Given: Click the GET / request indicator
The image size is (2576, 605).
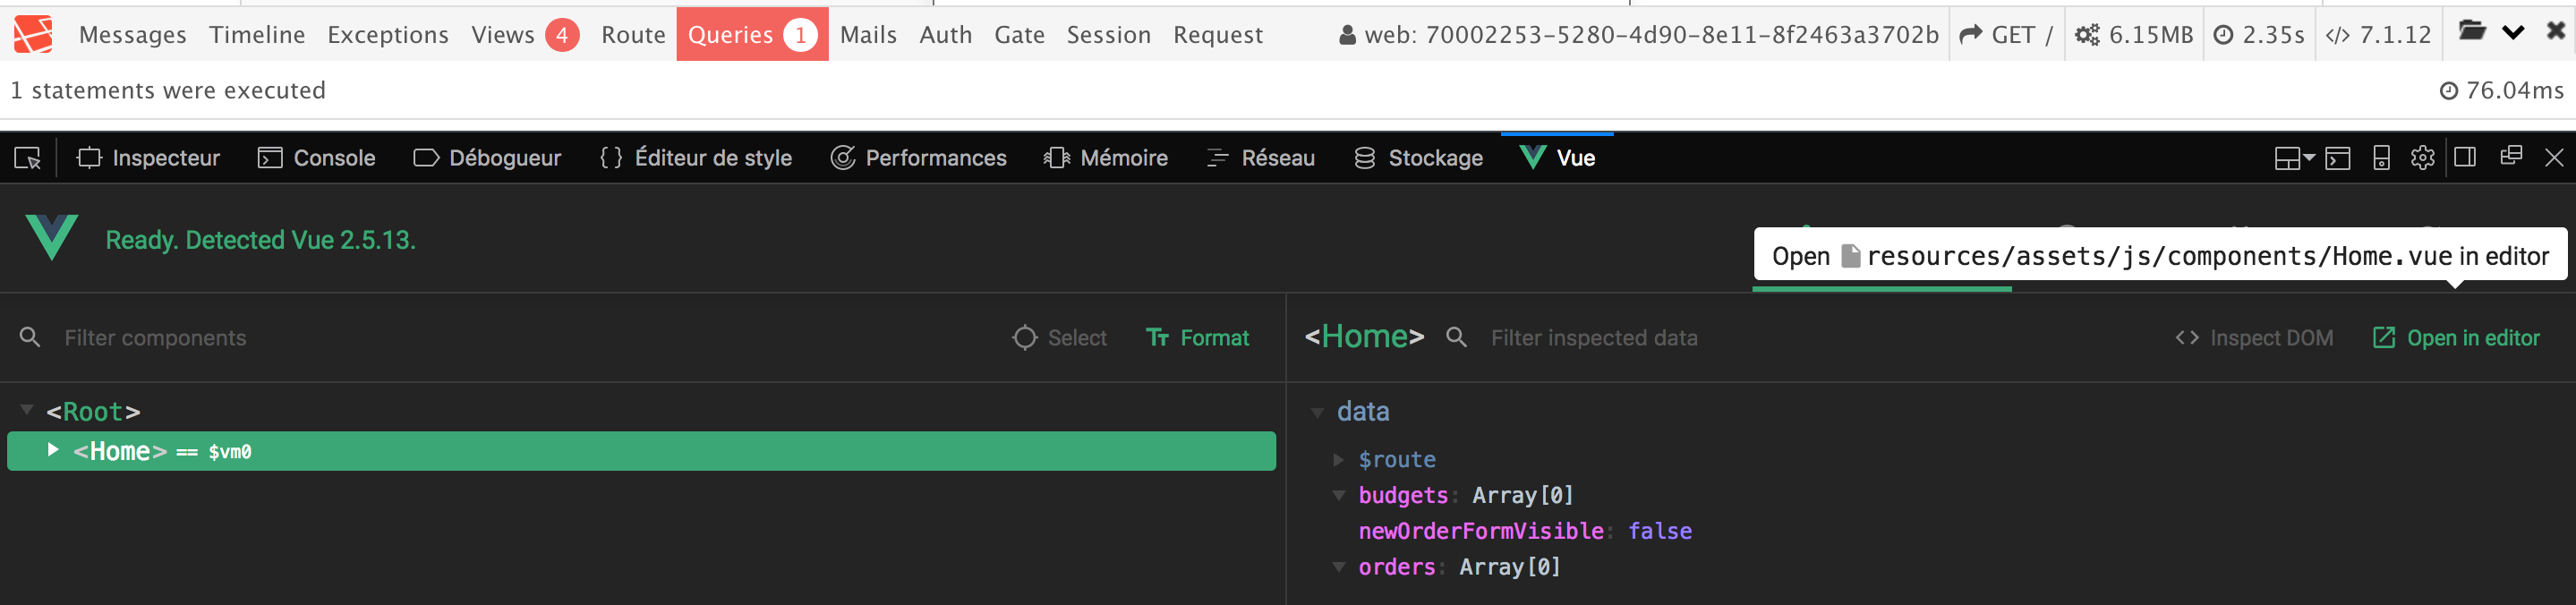Looking at the screenshot, I should click(x=2006, y=35).
